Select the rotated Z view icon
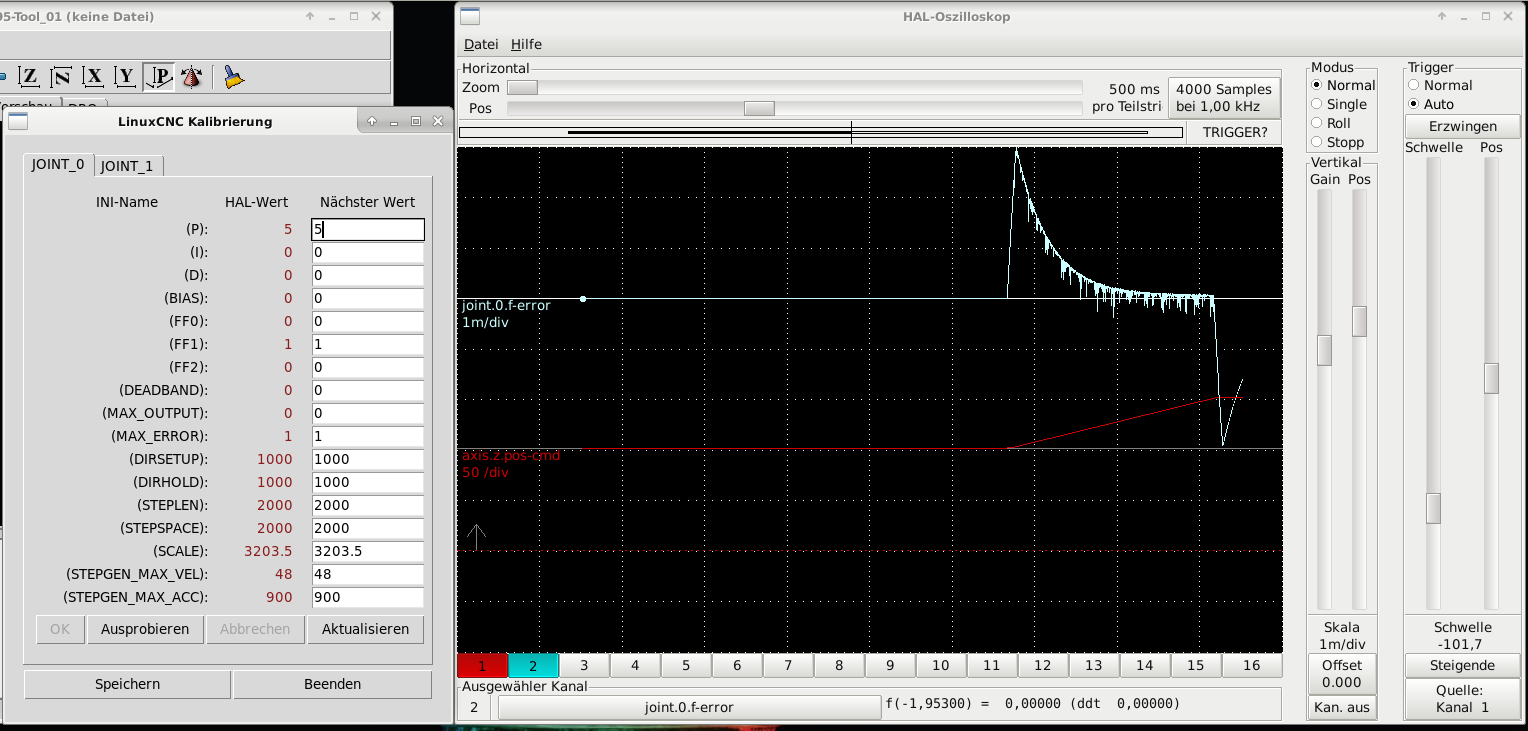 [61, 77]
